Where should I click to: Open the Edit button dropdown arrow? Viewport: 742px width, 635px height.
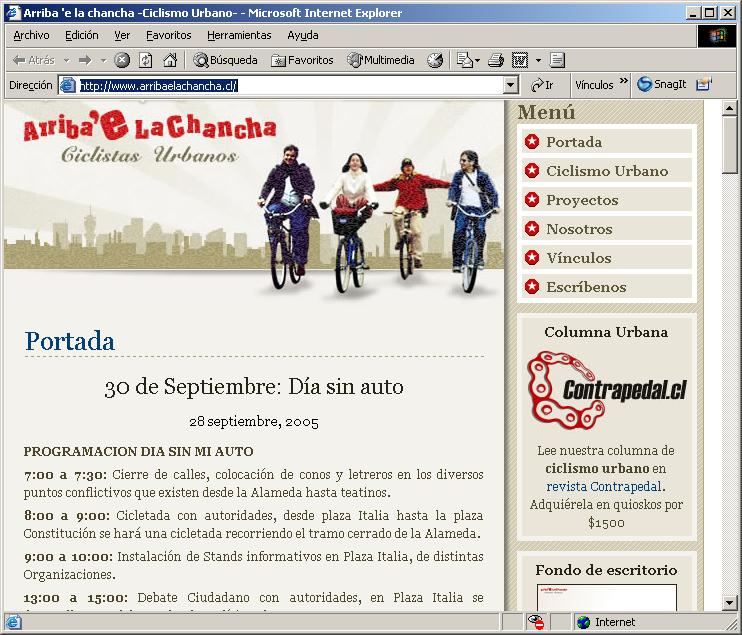click(538, 61)
